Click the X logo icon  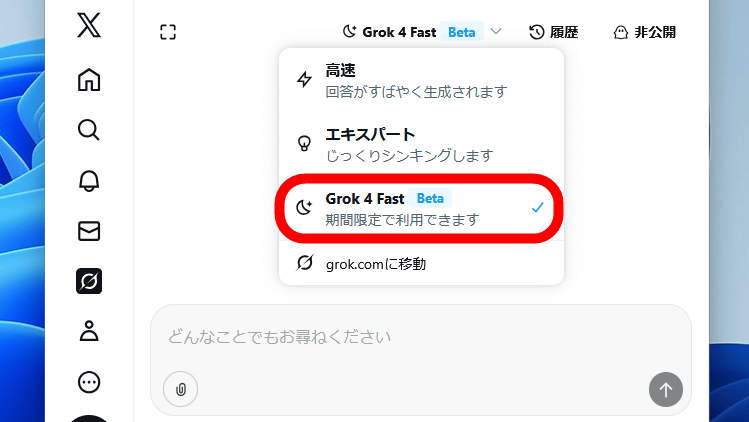[x=89, y=27]
